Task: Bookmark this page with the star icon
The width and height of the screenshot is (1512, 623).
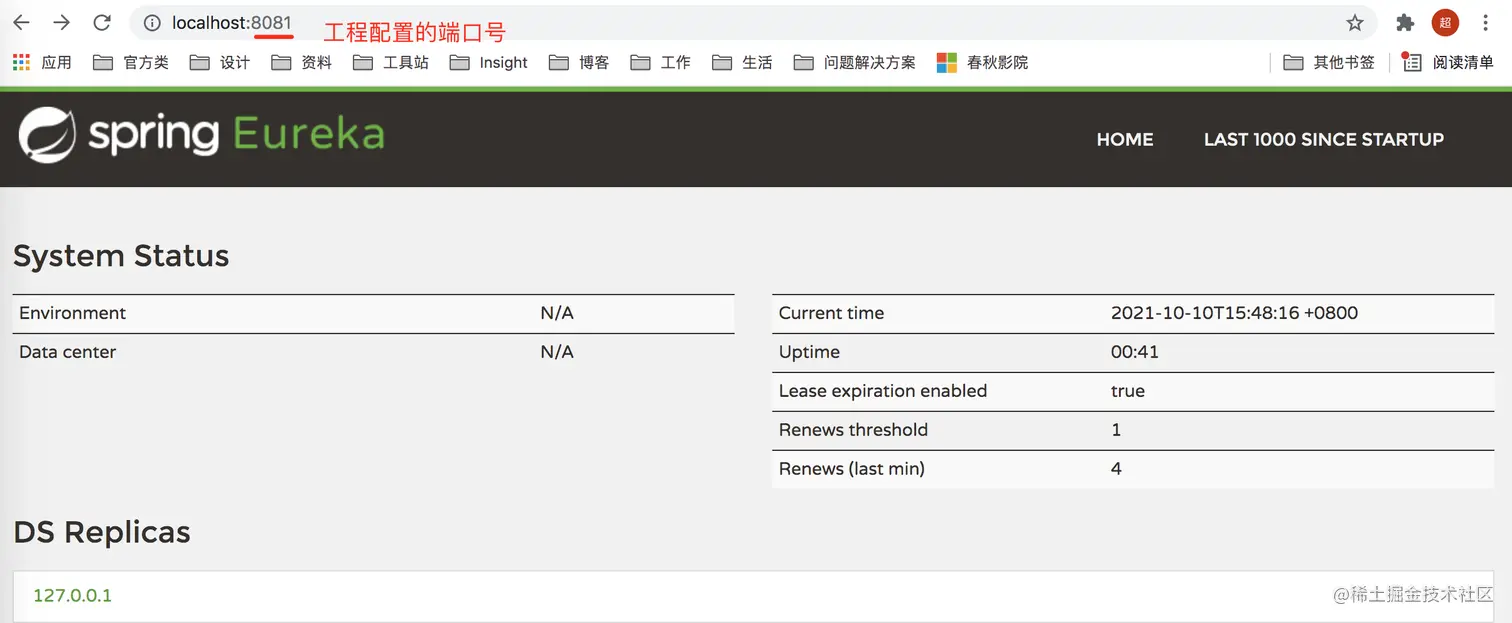Action: coord(1354,22)
